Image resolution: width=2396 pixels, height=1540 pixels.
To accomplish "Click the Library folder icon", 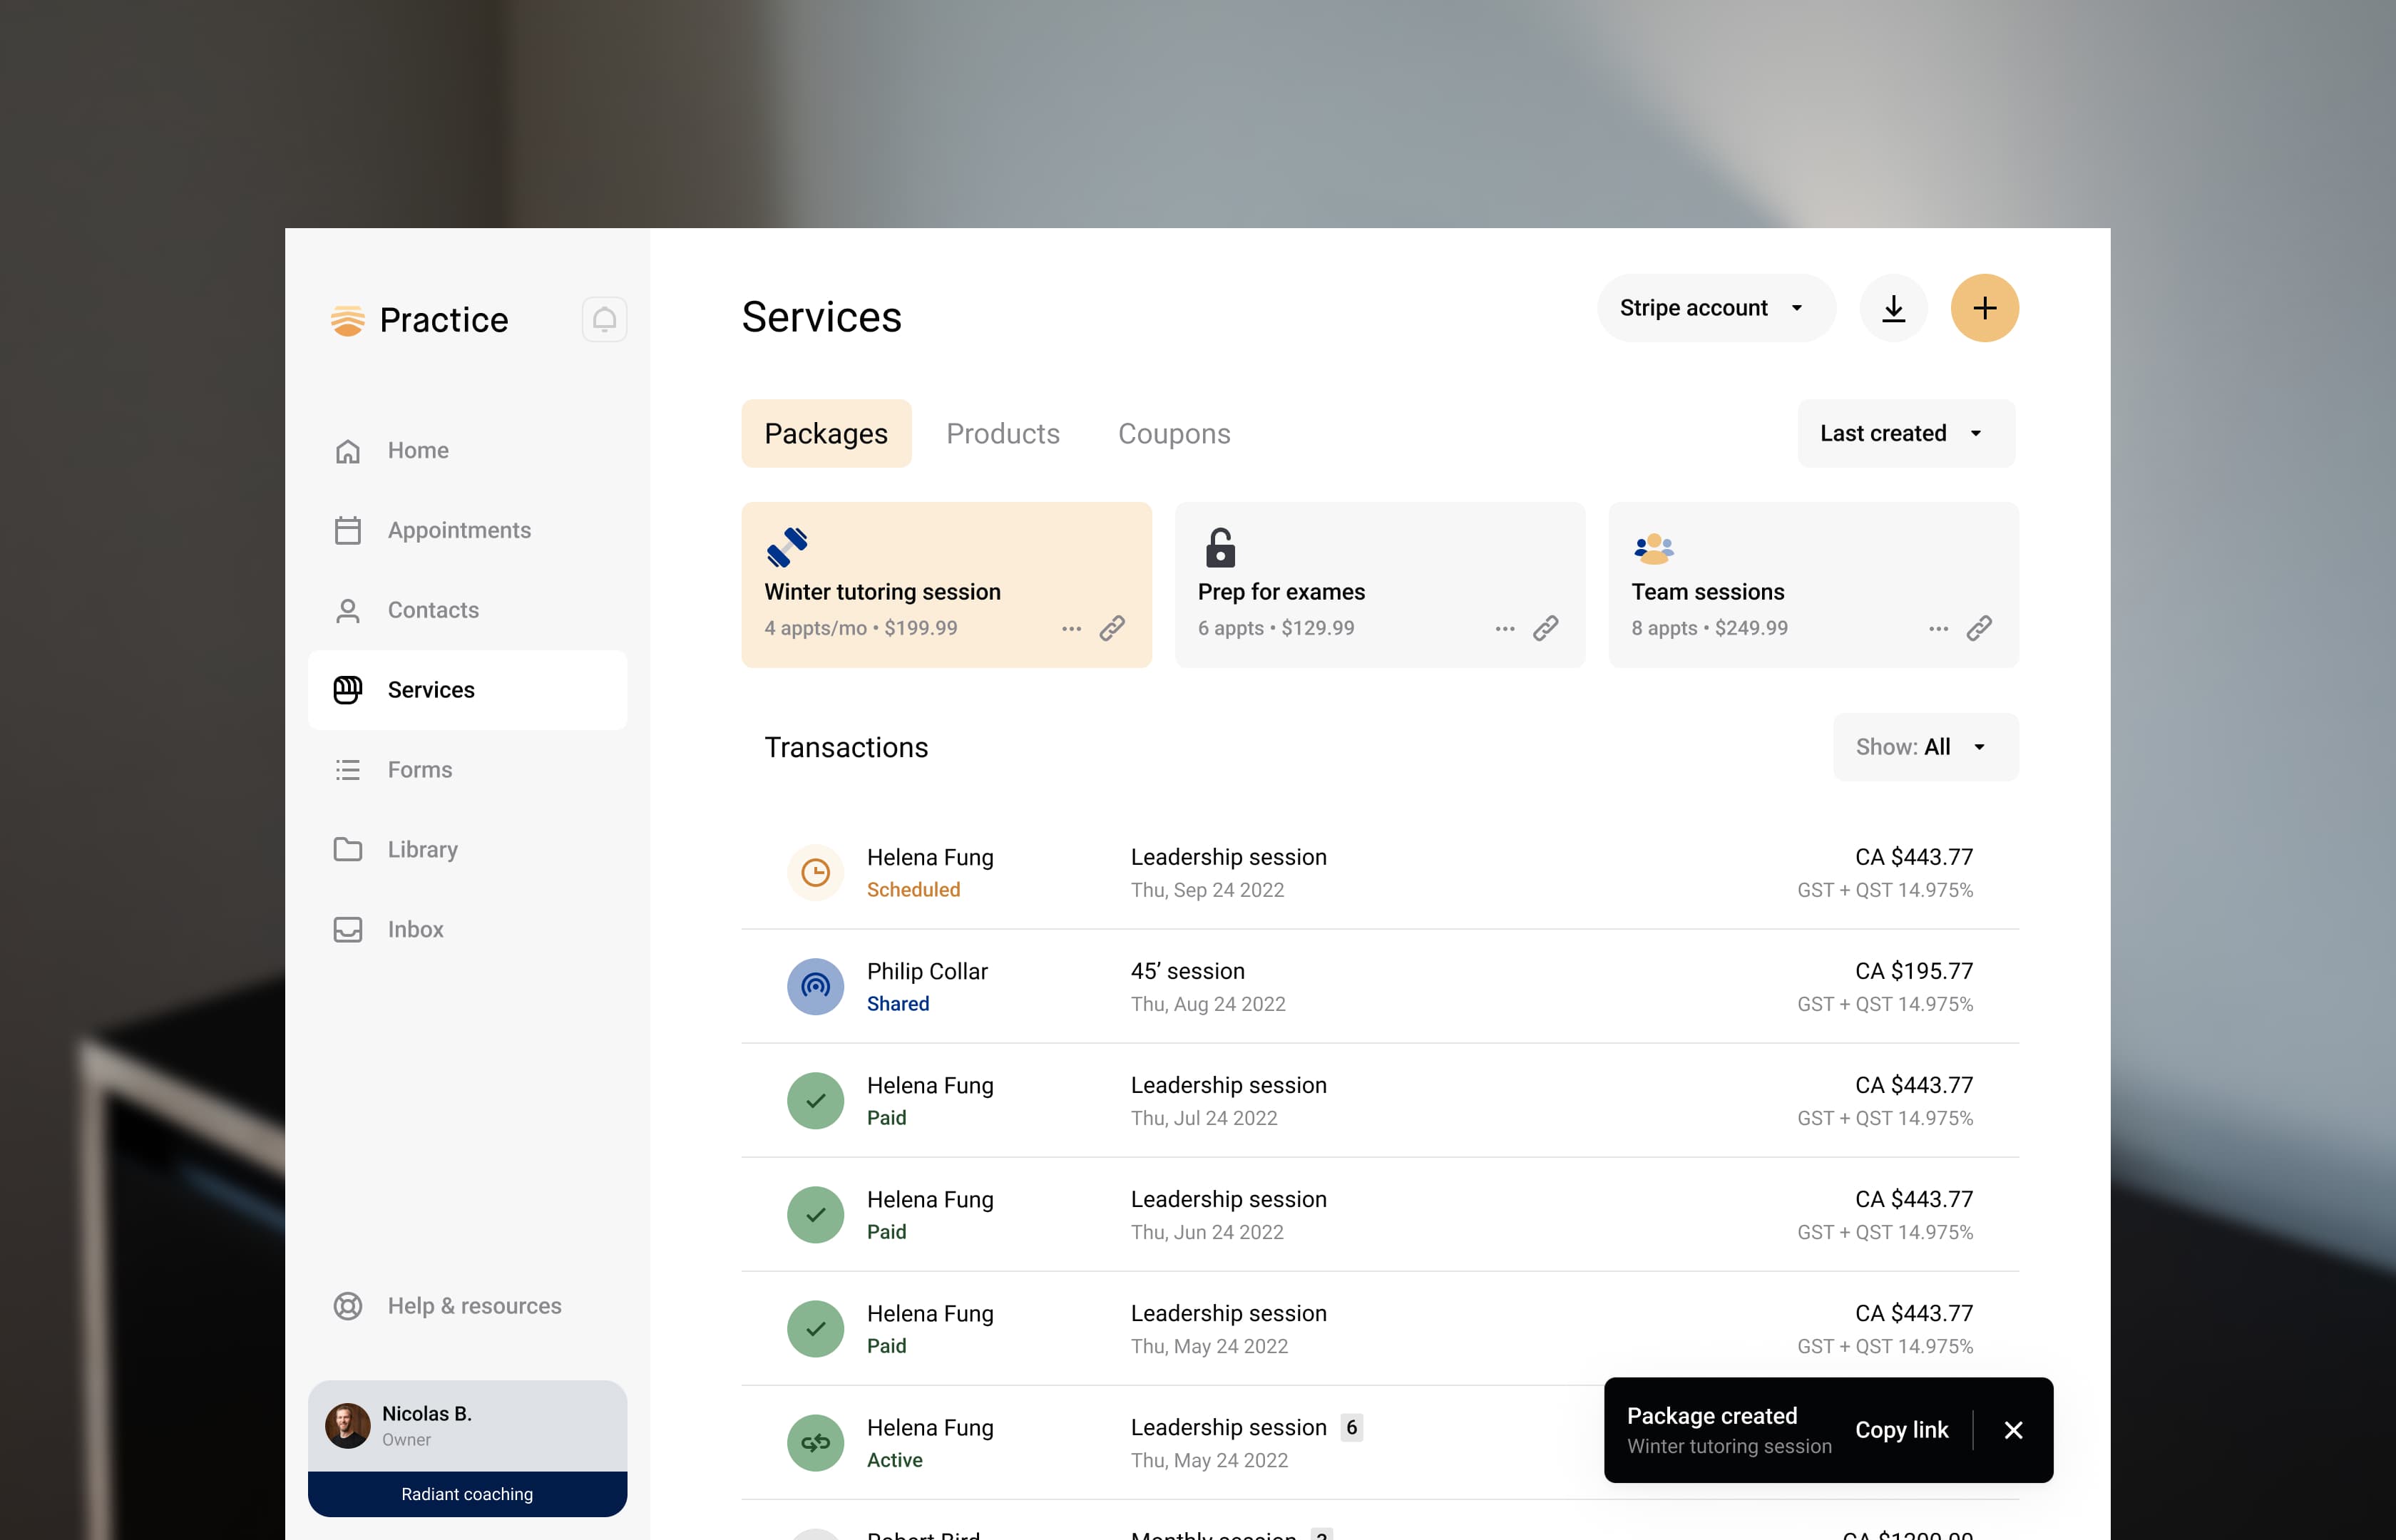I will pos(347,849).
